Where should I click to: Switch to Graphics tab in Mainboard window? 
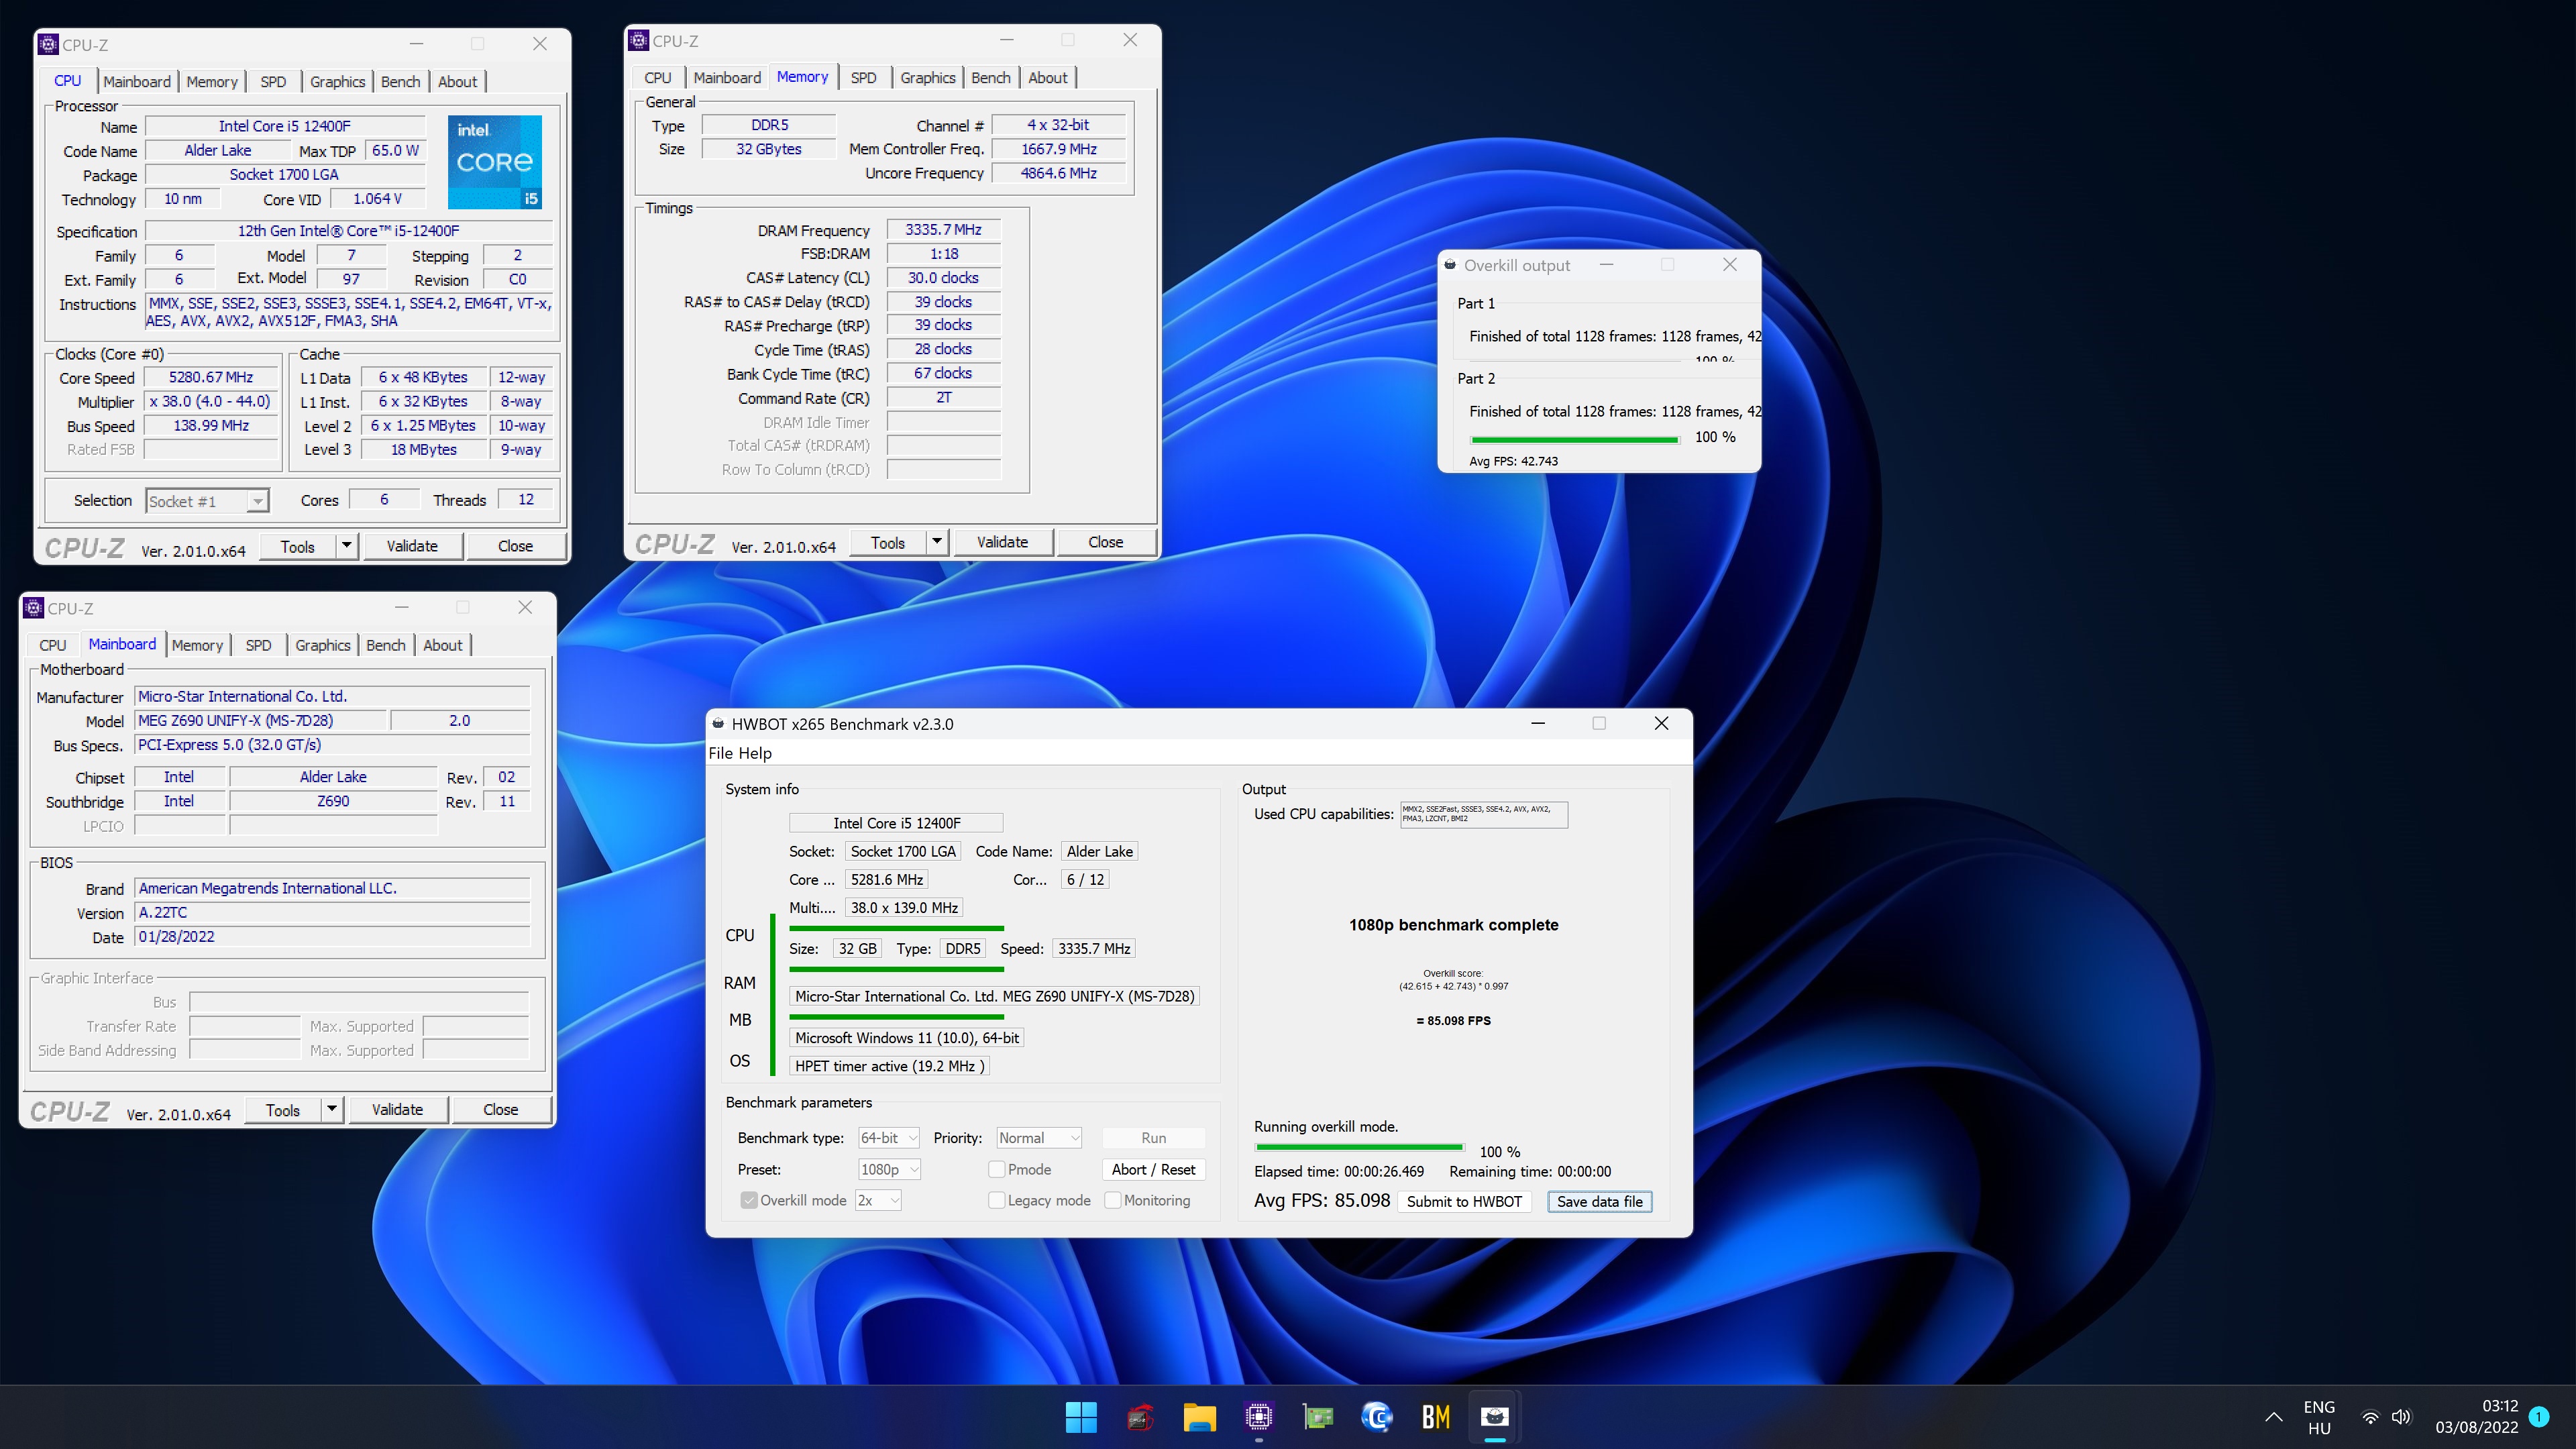322,645
